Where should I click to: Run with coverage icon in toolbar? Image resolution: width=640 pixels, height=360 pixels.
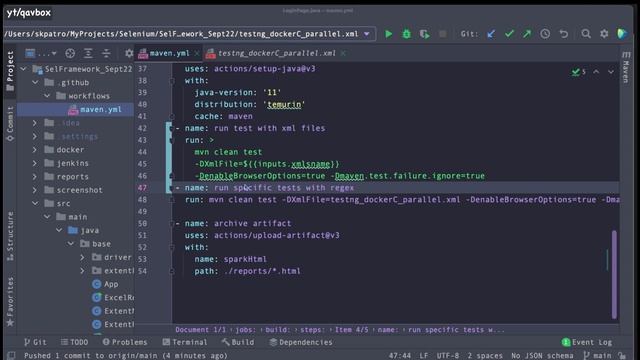coord(424,34)
